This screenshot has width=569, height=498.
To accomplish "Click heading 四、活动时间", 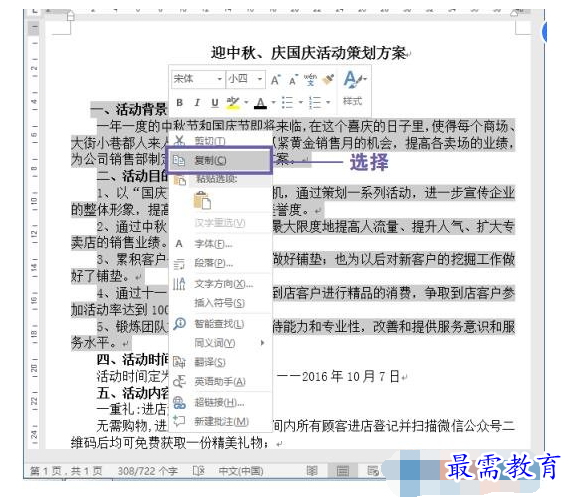I will [x=132, y=360].
